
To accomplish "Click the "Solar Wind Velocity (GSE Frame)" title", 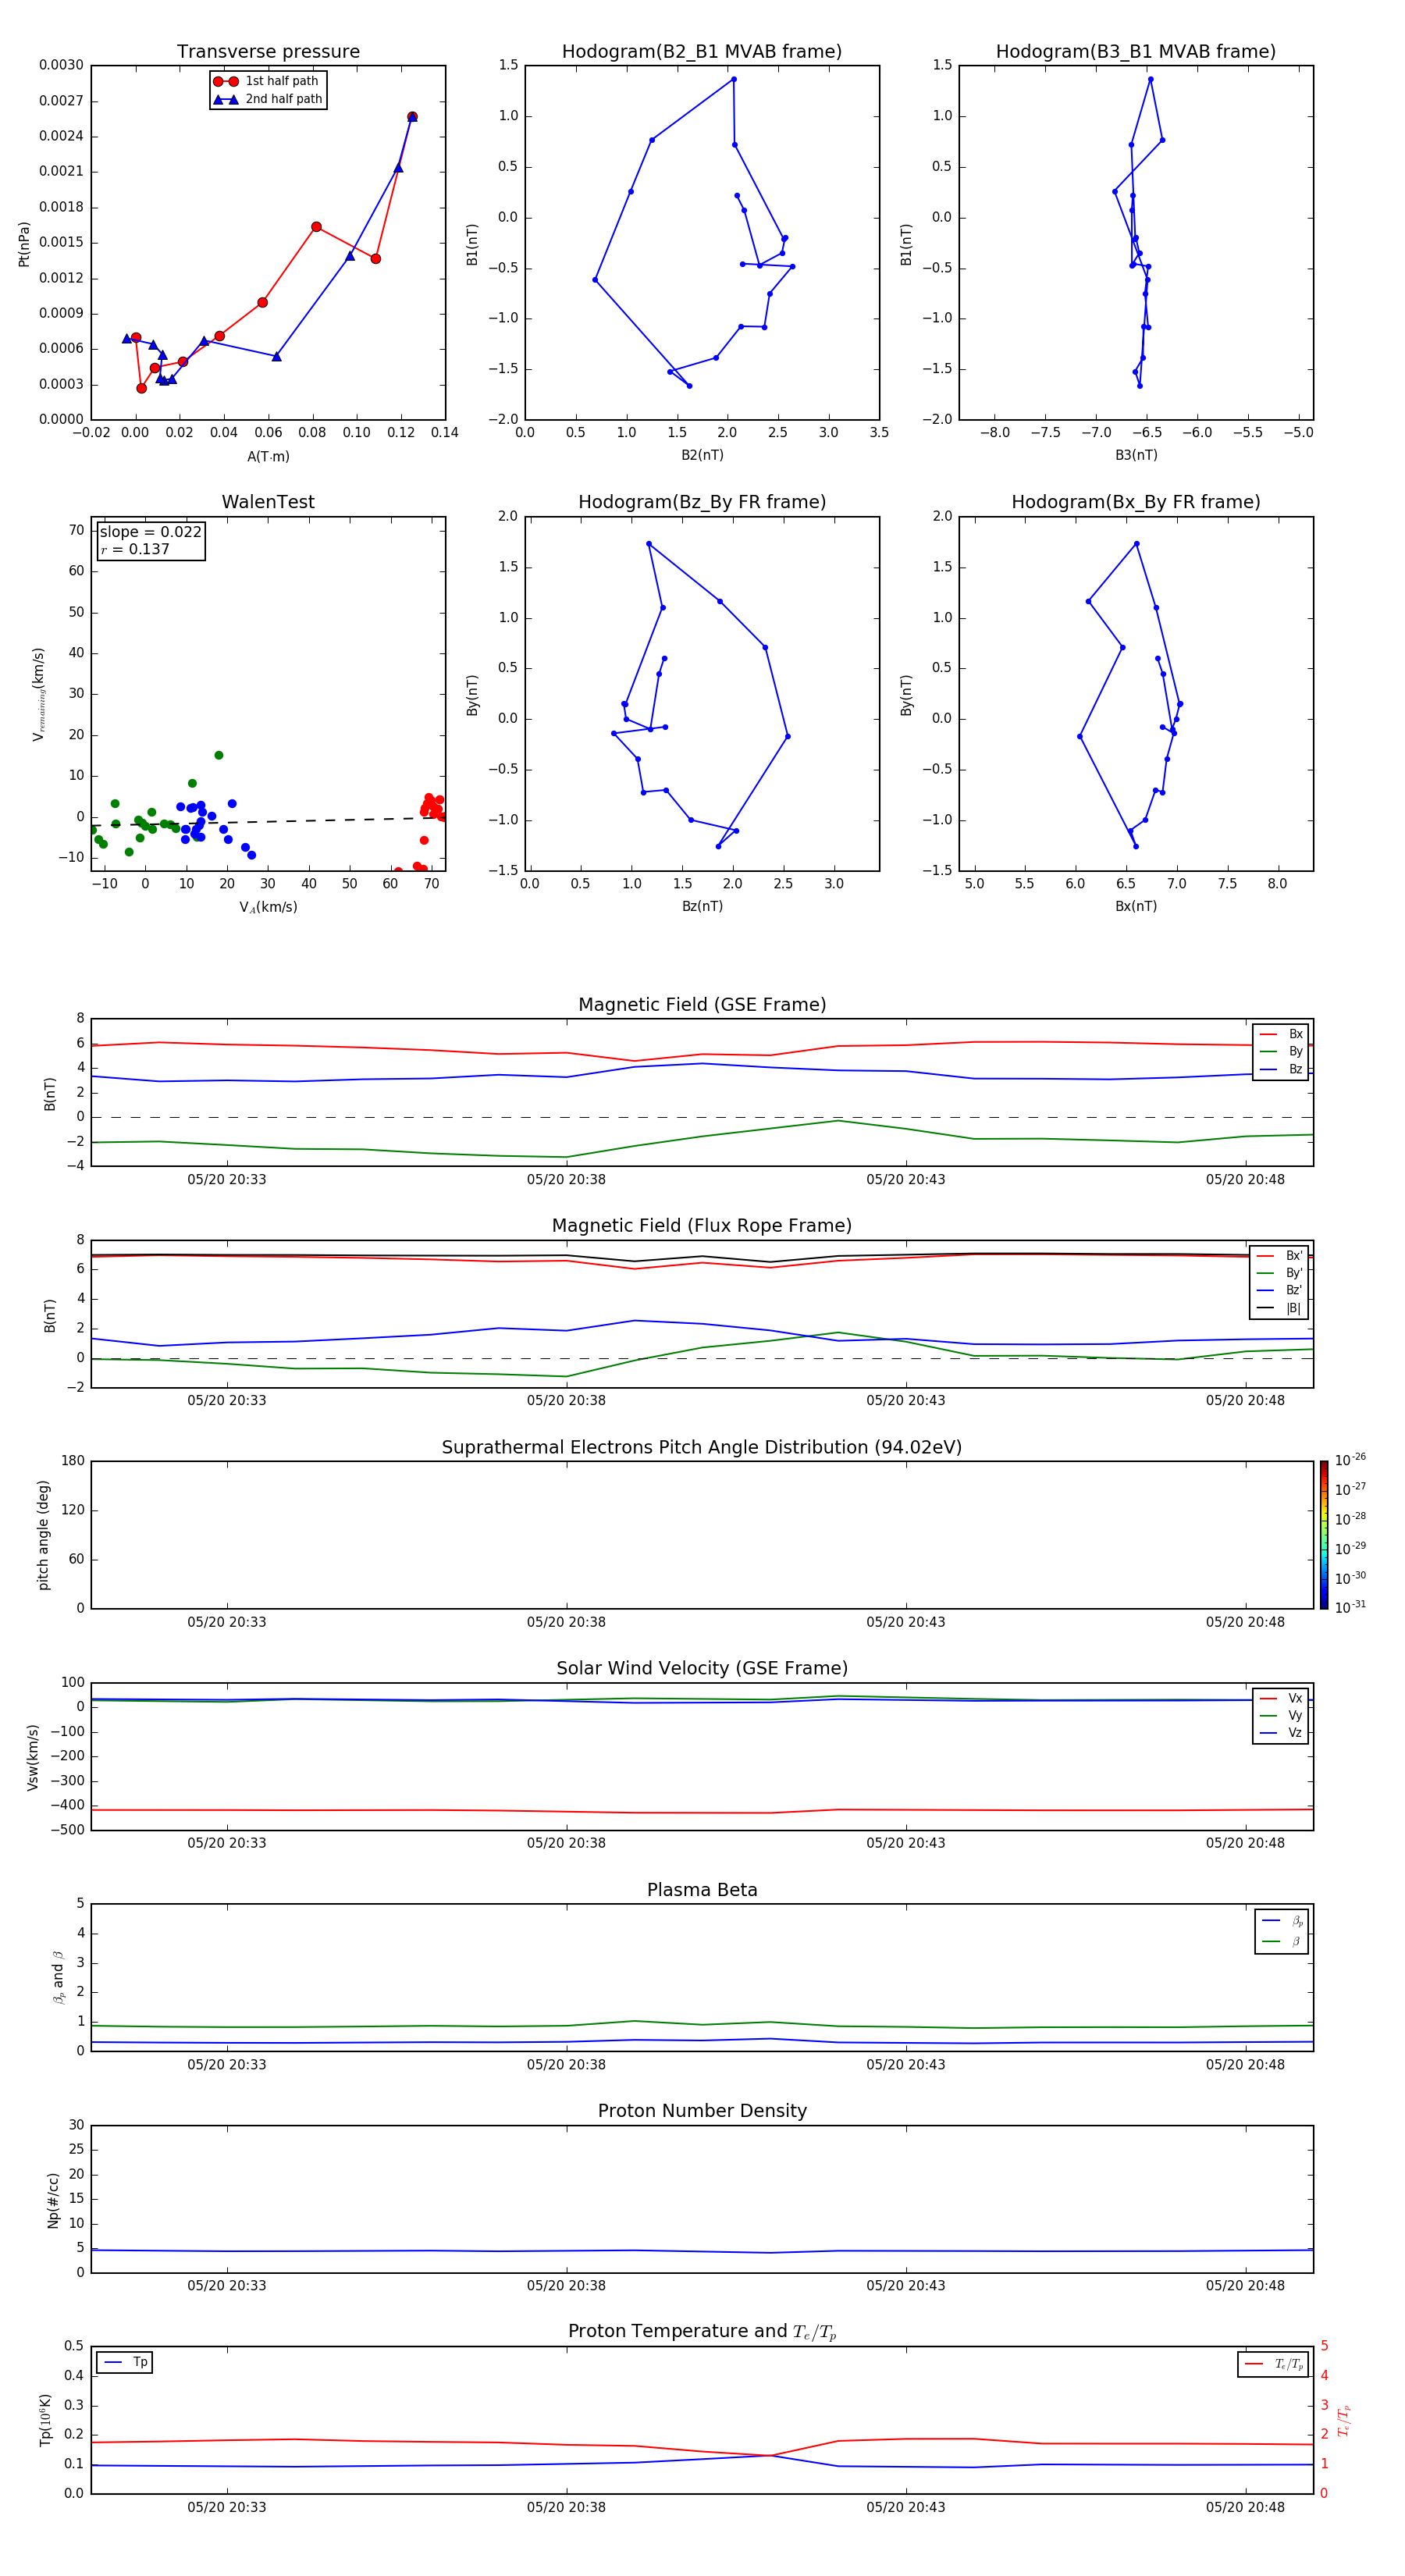I will coord(702,1668).
